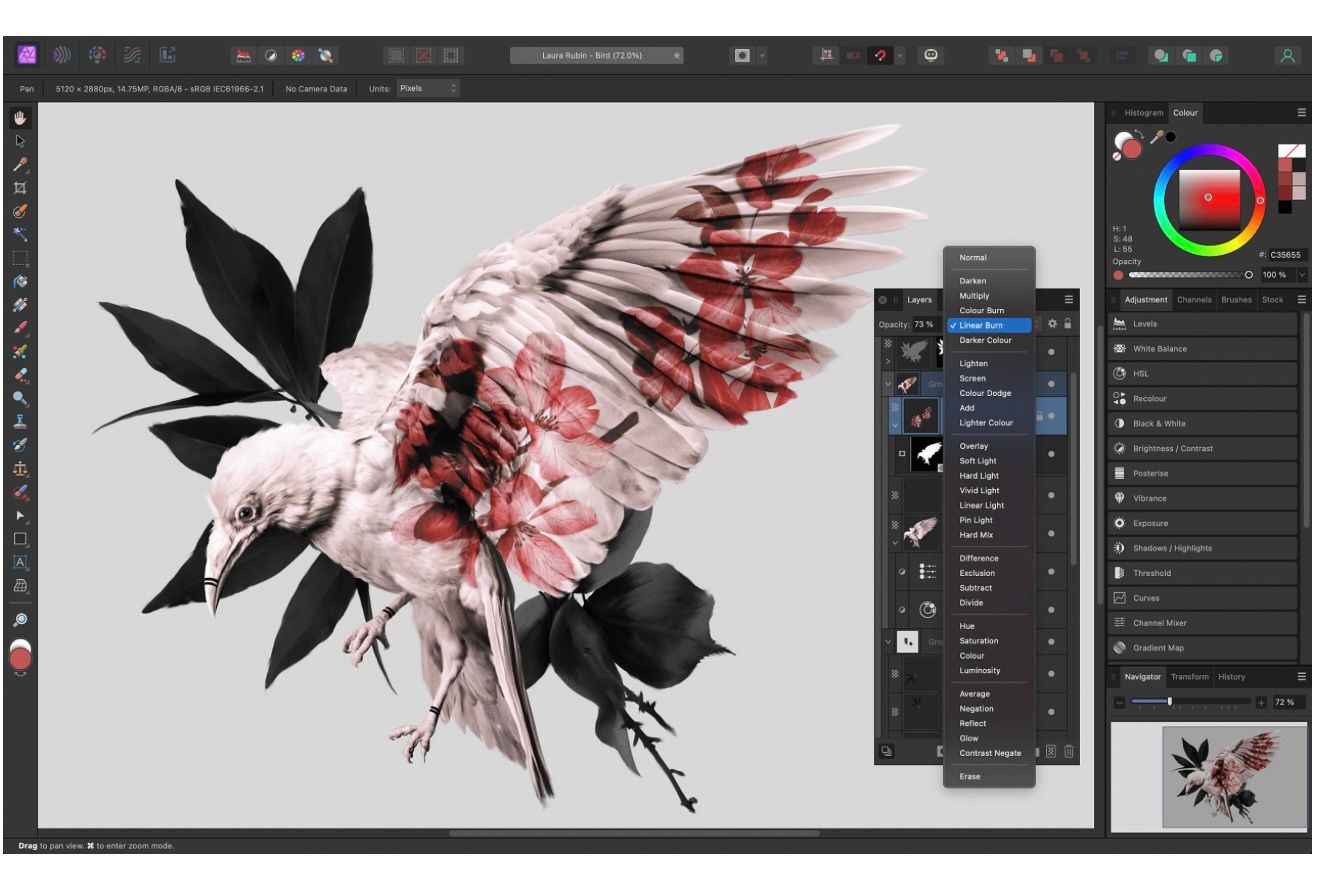
Task: Click the Navigator zoom slider
Action: (x=1190, y=702)
